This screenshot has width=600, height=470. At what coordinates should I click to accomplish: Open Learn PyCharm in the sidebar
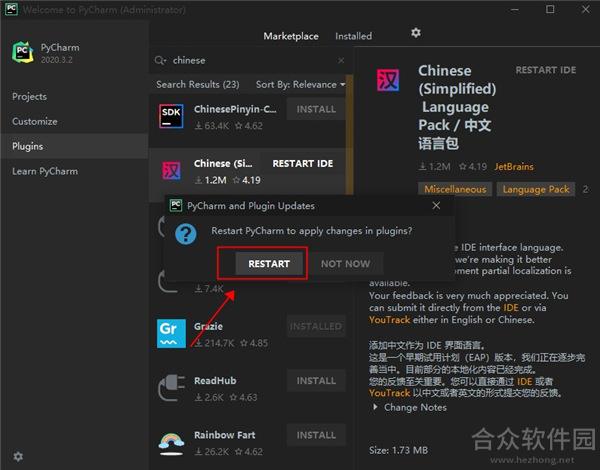45,171
